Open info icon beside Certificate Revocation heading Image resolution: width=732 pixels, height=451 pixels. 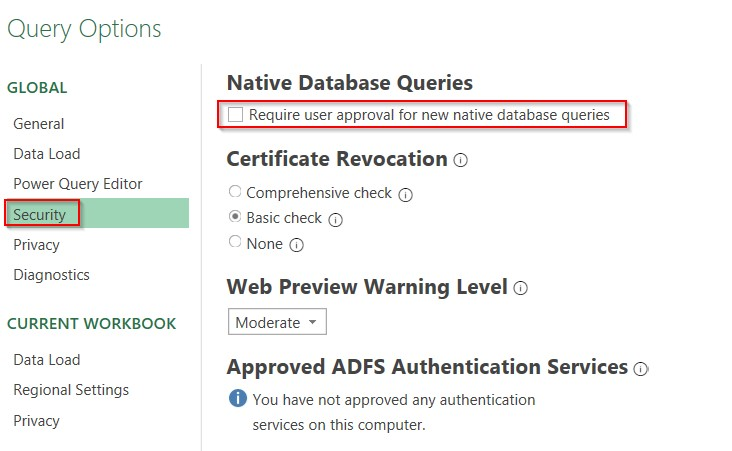tap(460, 160)
